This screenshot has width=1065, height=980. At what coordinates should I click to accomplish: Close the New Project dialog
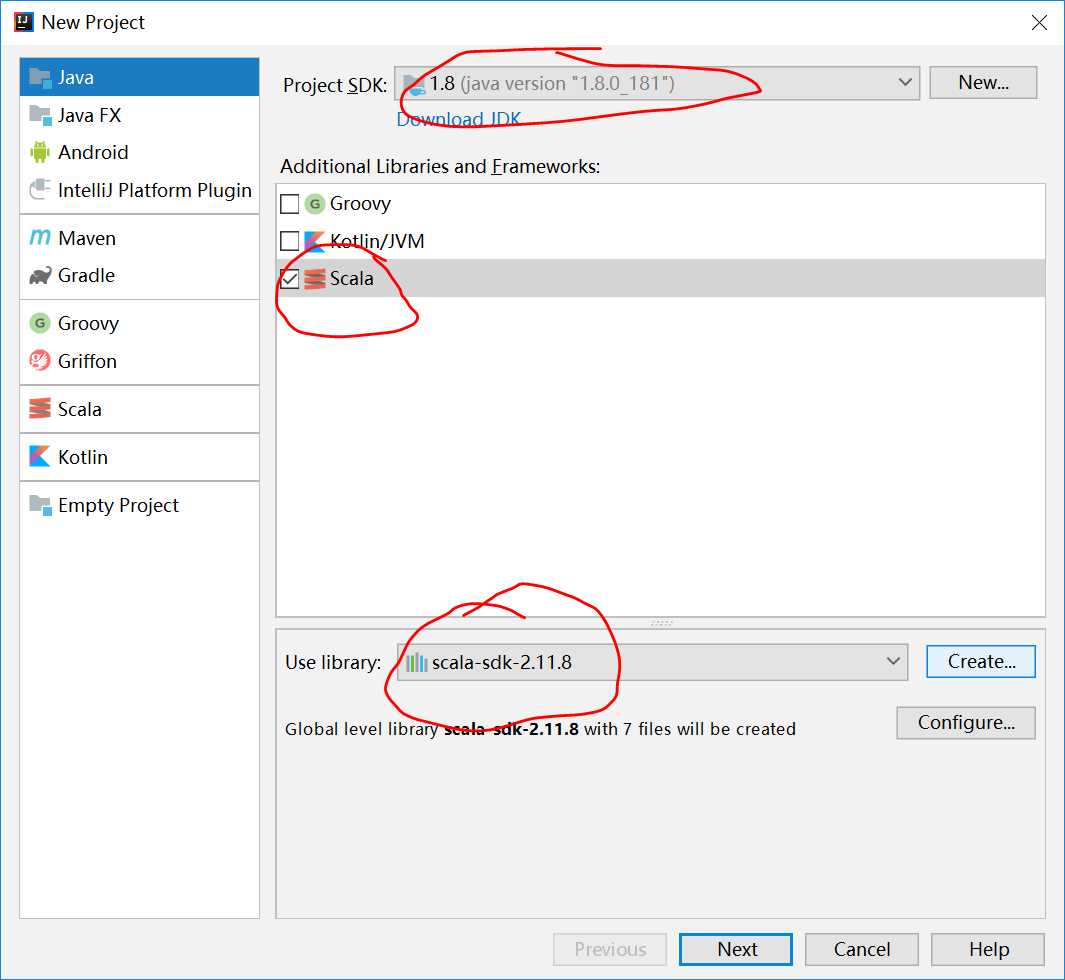(1039, 22)
